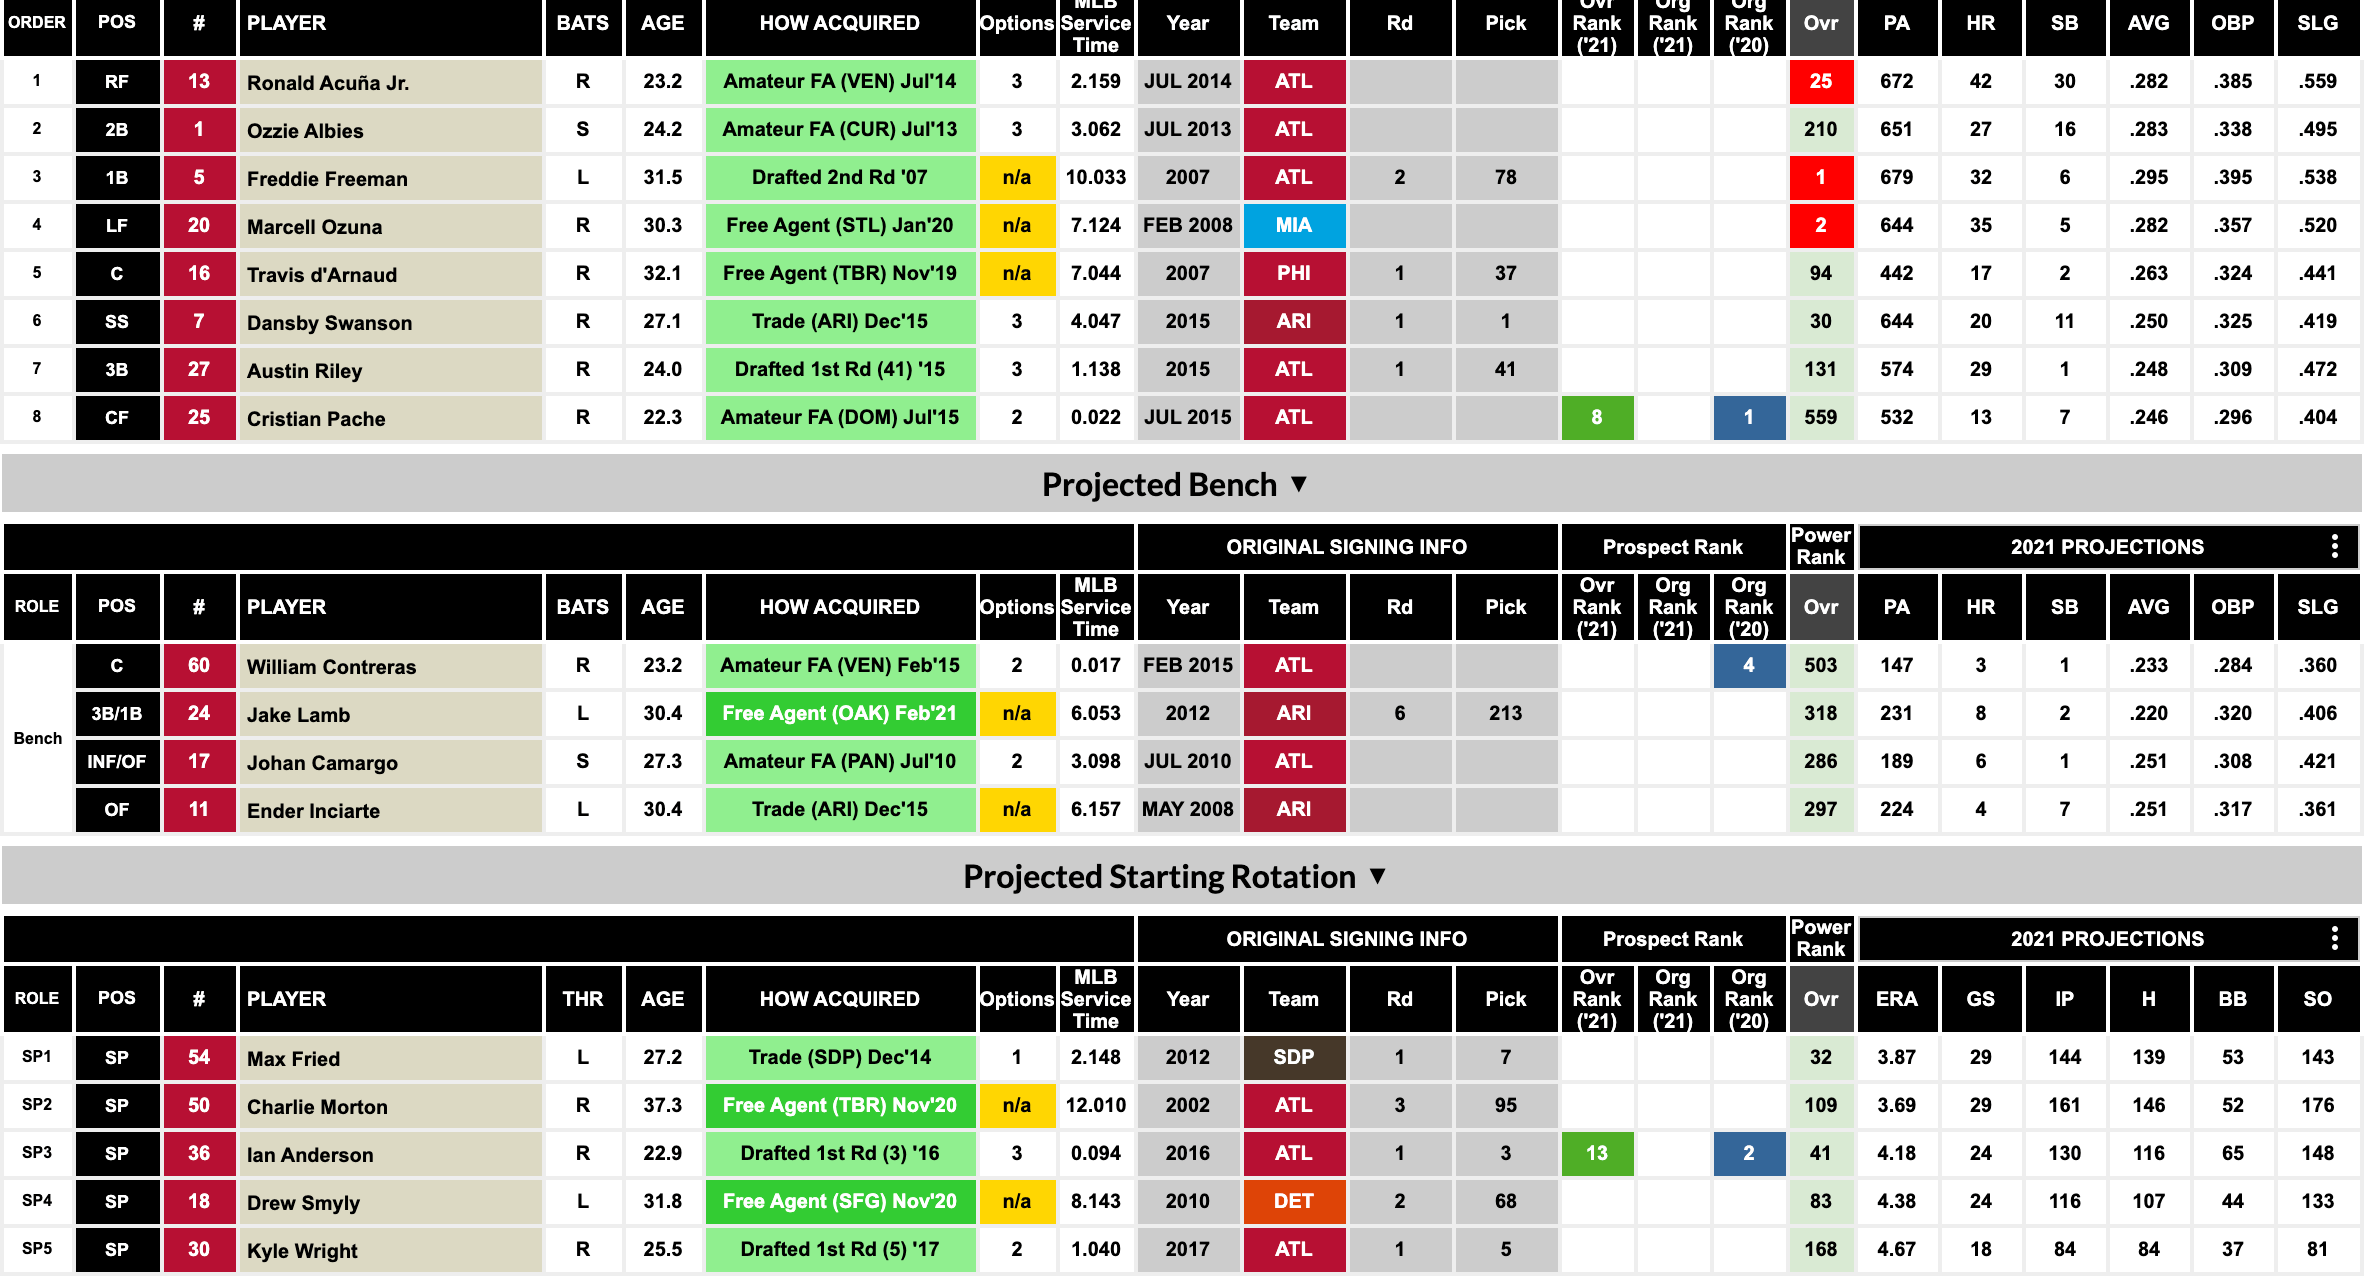Toggle the n/a options tag for Jake Lamb
The width and height of the screenshot is (2368, 1284).
1016,712
